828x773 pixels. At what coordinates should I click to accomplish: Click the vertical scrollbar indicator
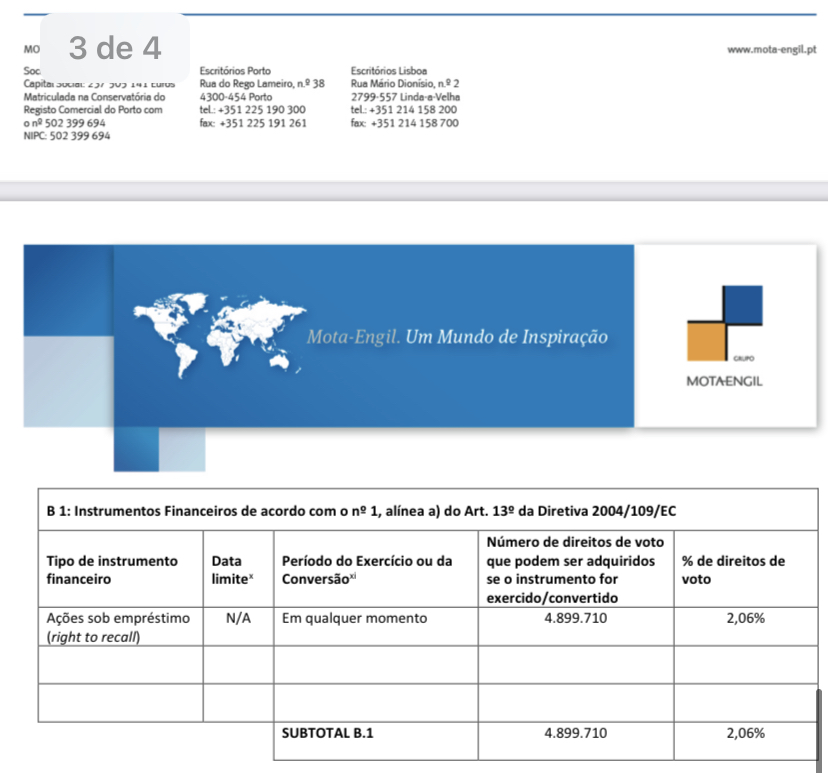pos(819,730)
